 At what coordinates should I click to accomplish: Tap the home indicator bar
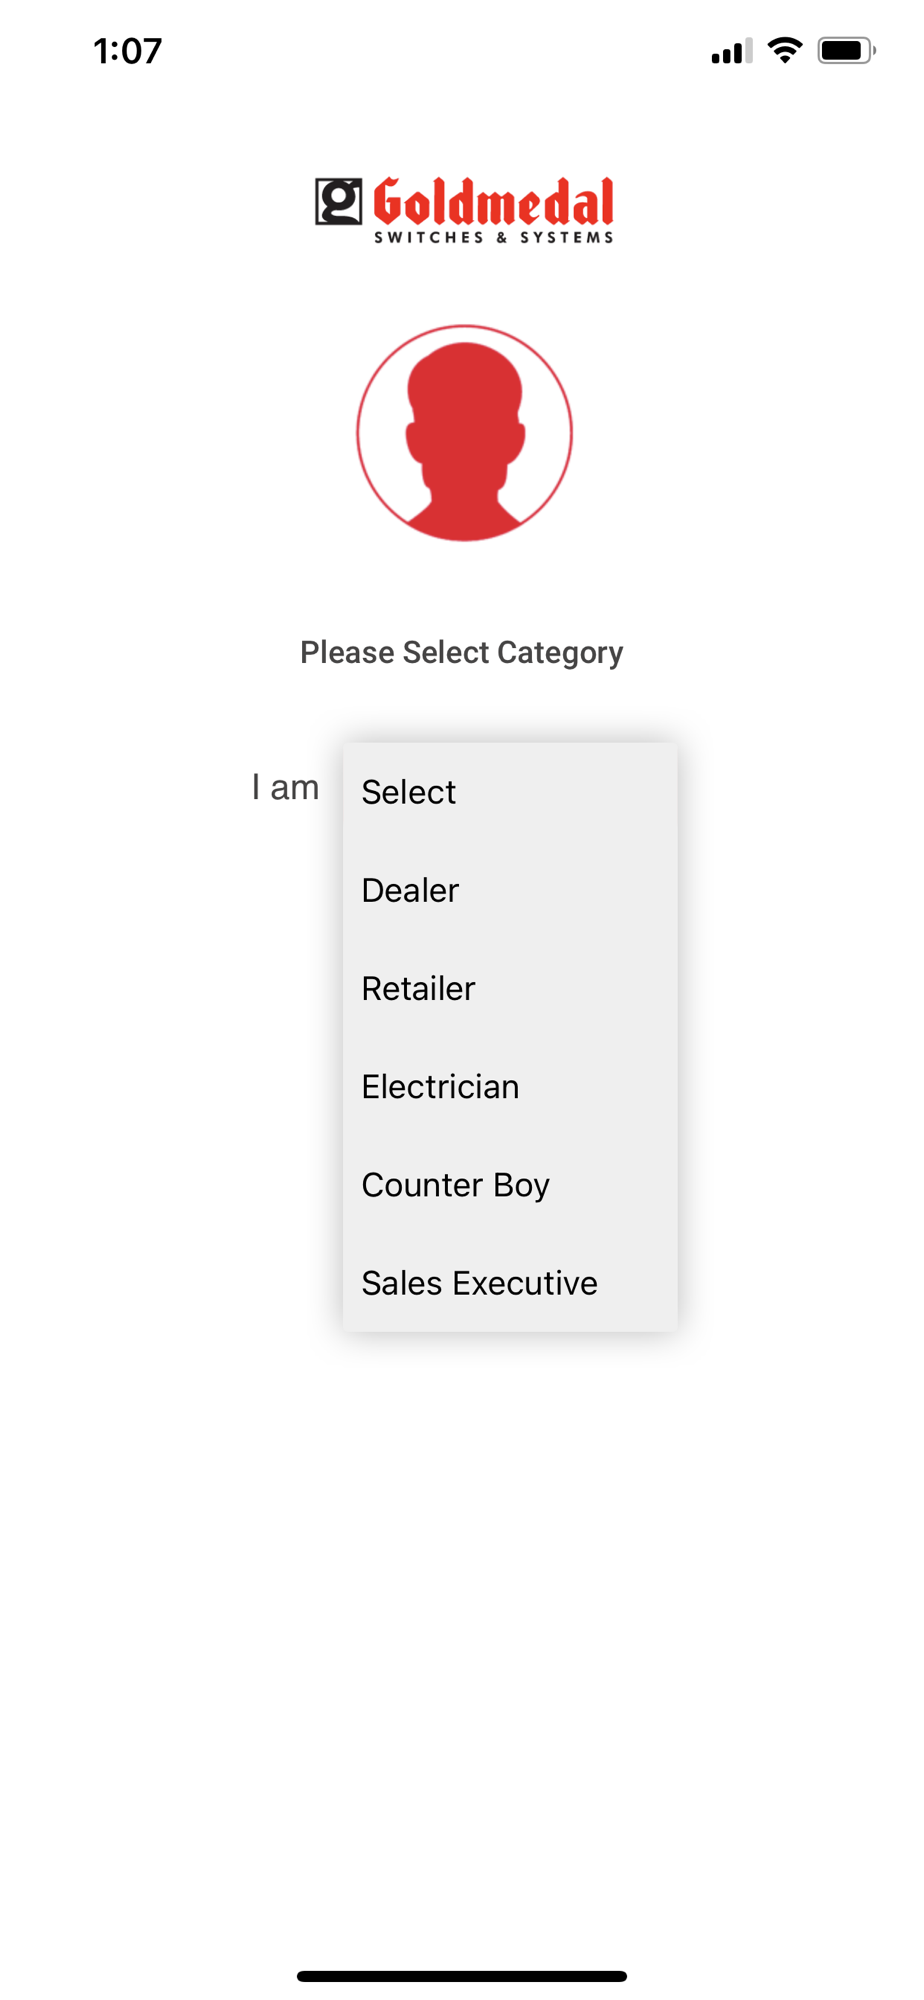pyautogui.click(x=462, y=1976)
